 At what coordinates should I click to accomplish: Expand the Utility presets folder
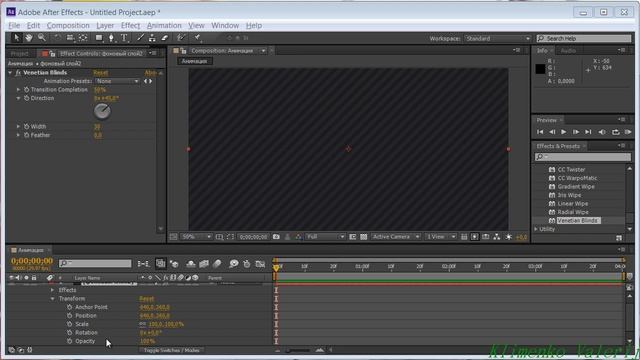tap(536, 229)
